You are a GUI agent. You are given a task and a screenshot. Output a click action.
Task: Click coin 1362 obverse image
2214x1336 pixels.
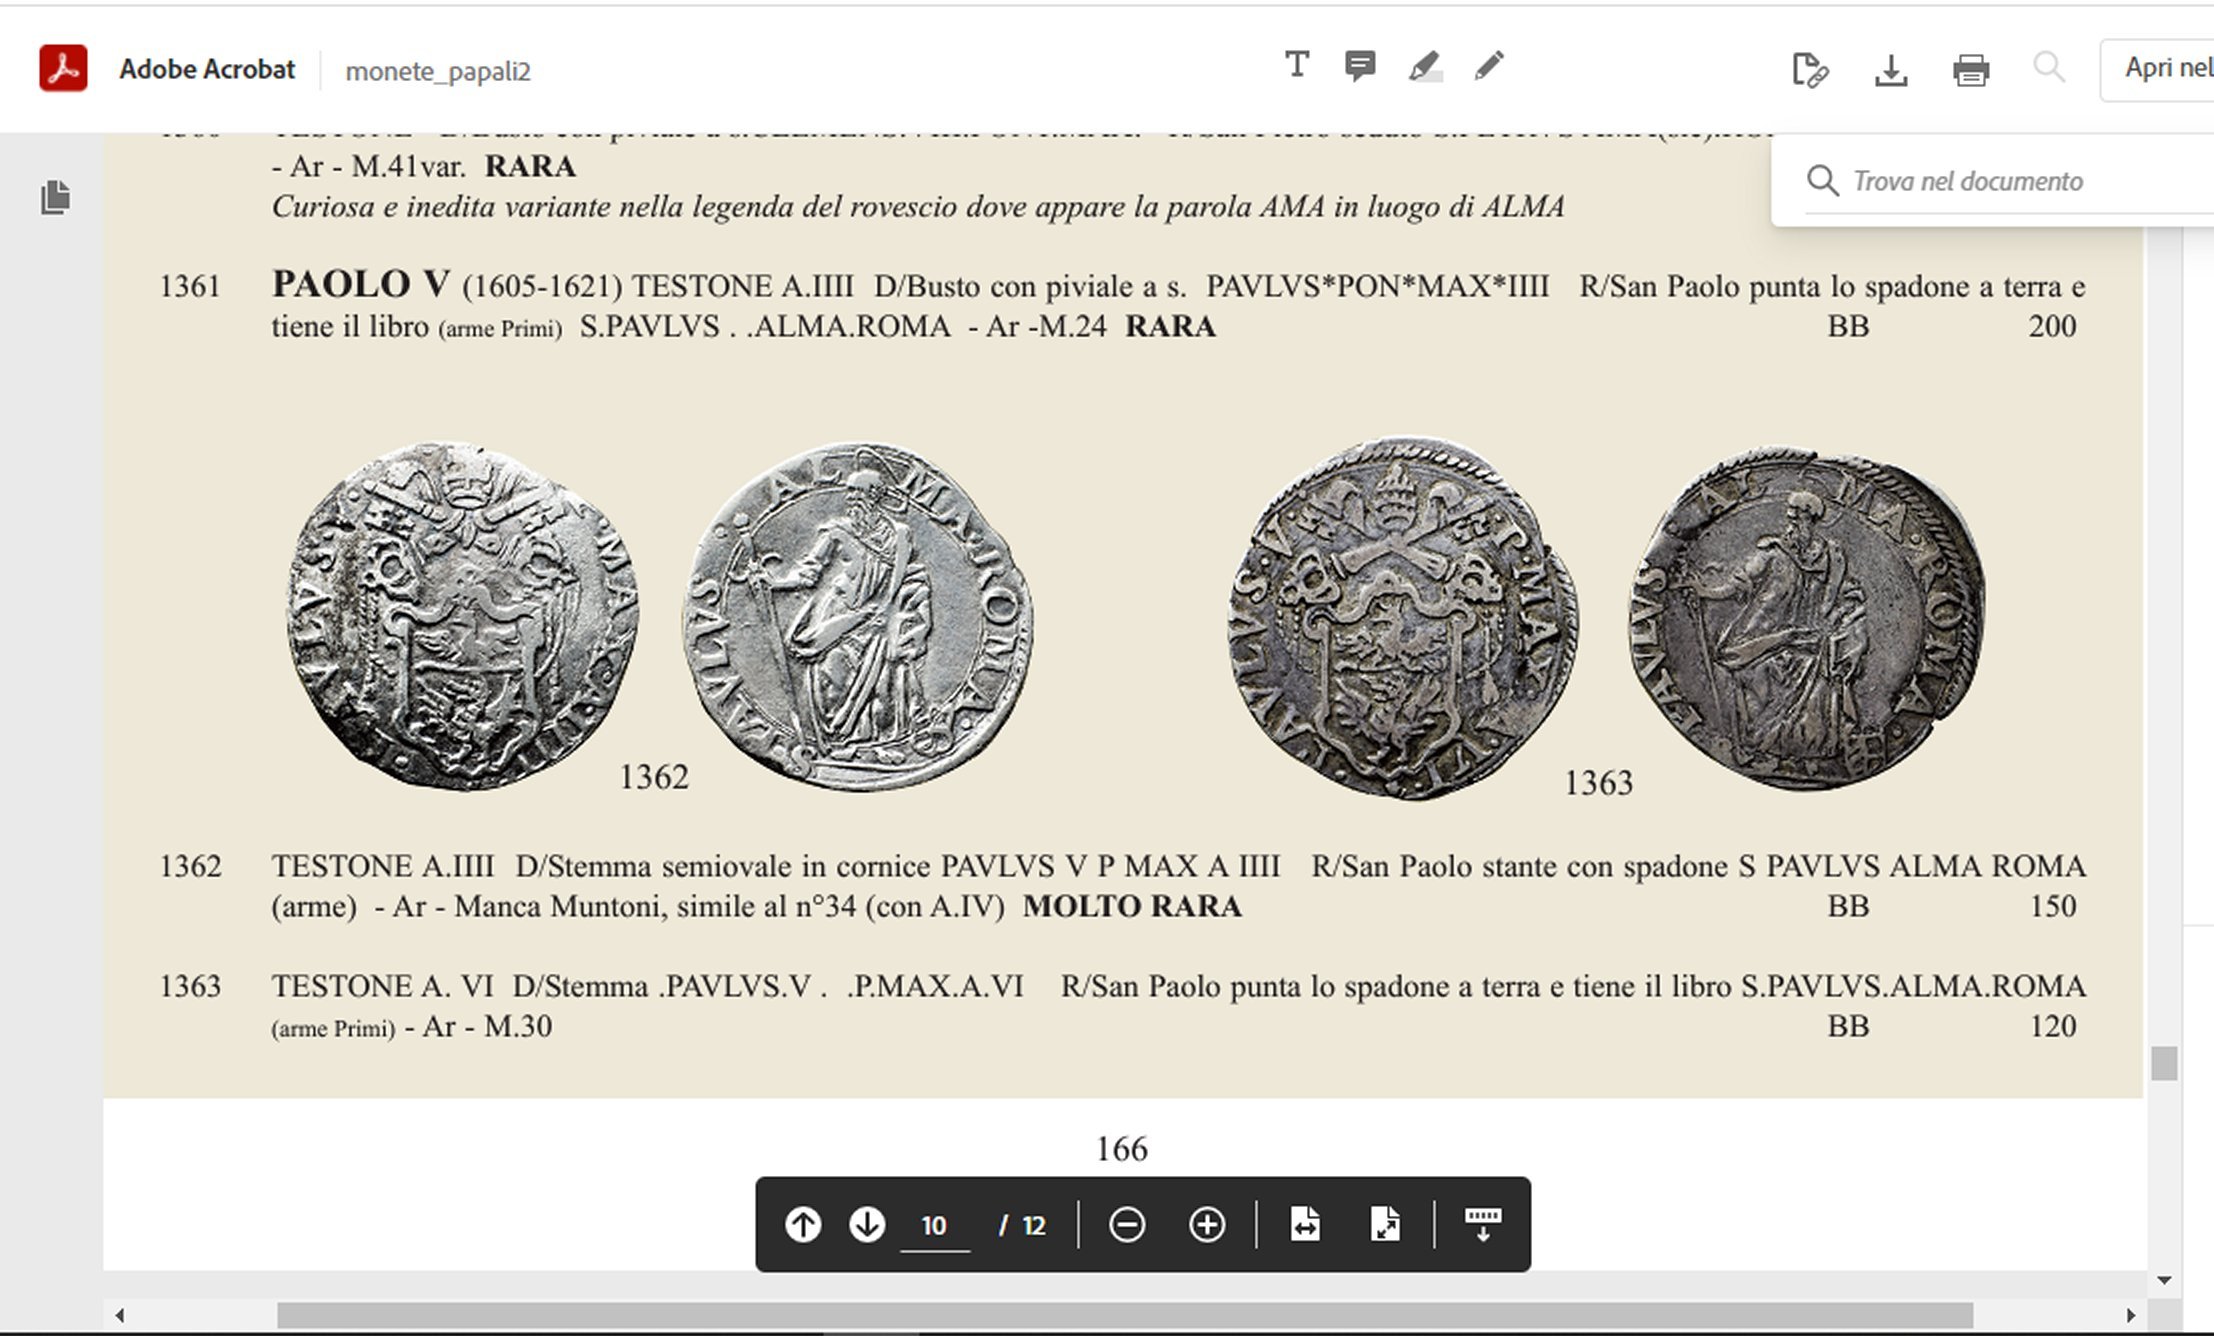coord(462,615)
